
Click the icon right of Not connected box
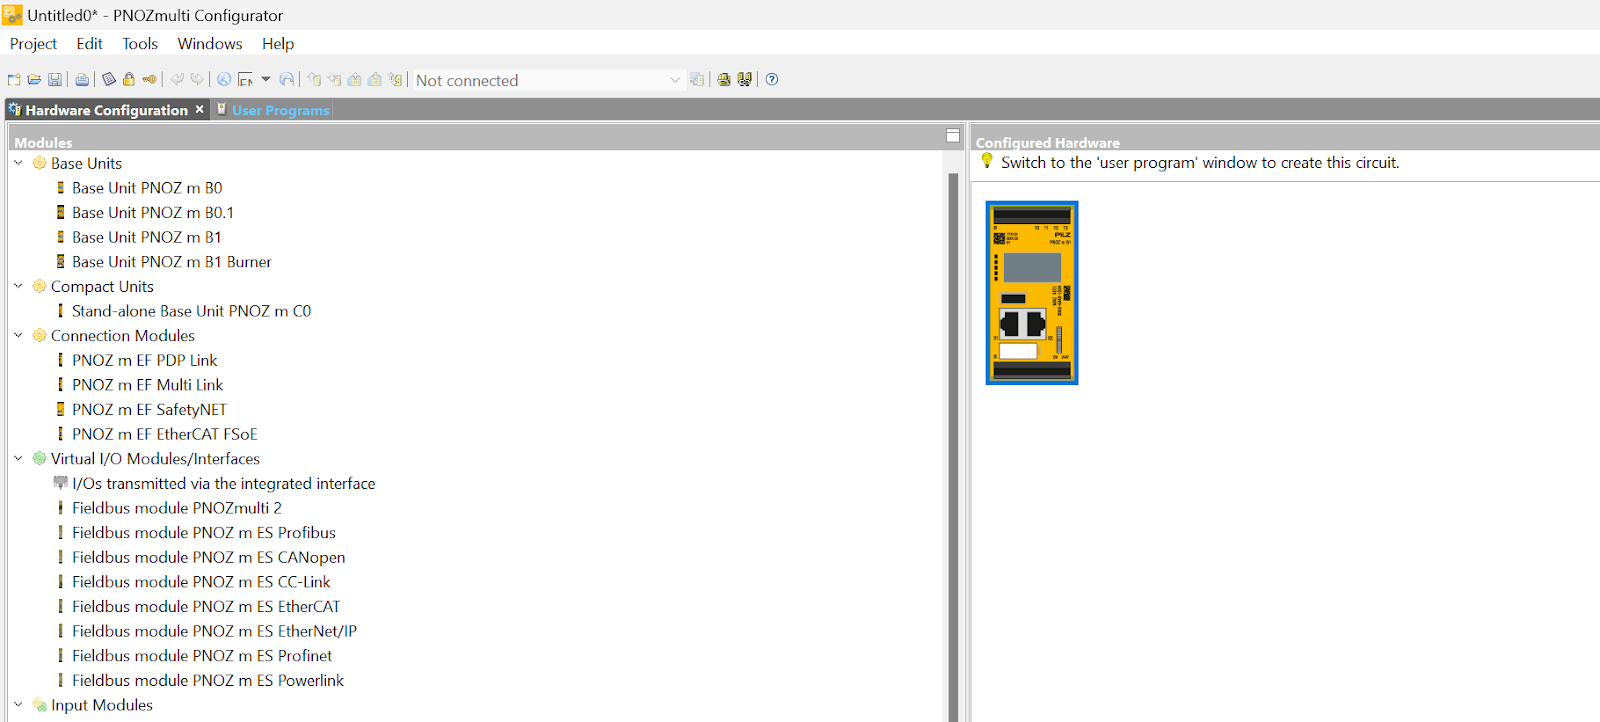(697, 80)
